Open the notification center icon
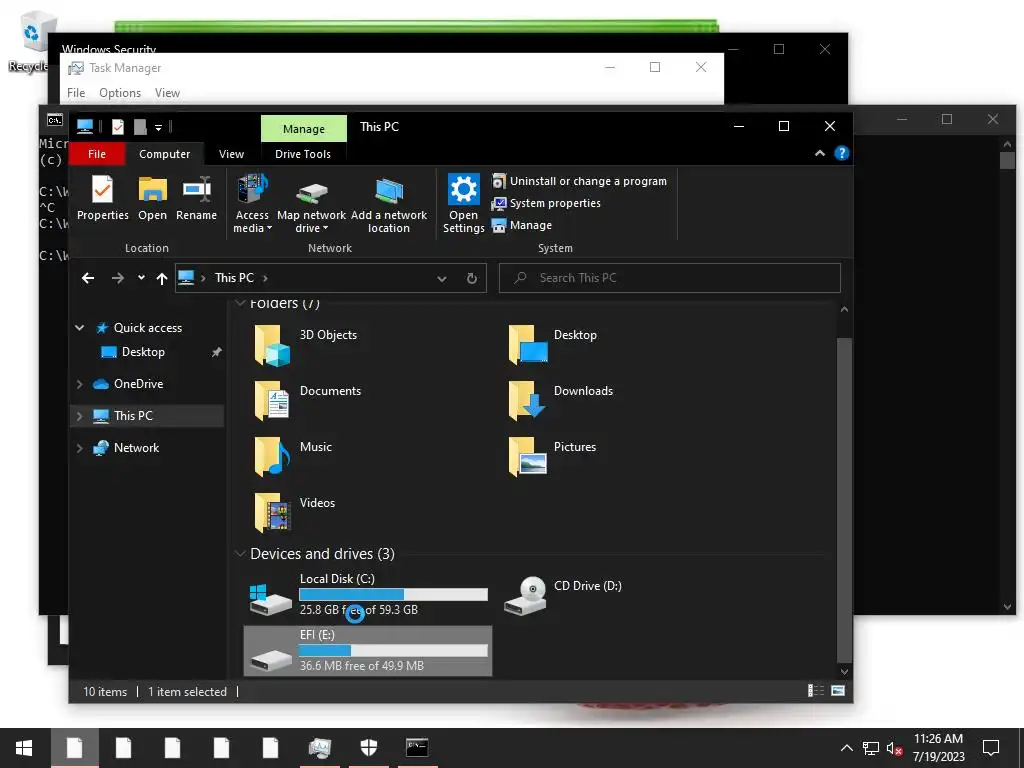Viewport: 1024px width, 768px height. [x=991, y=748]
